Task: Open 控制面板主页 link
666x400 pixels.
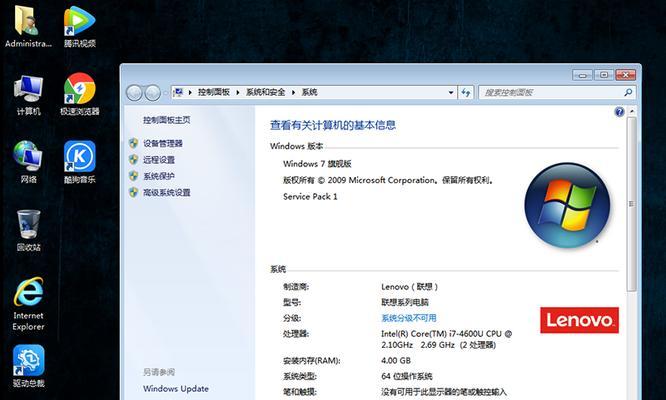Action: [166, 120]
